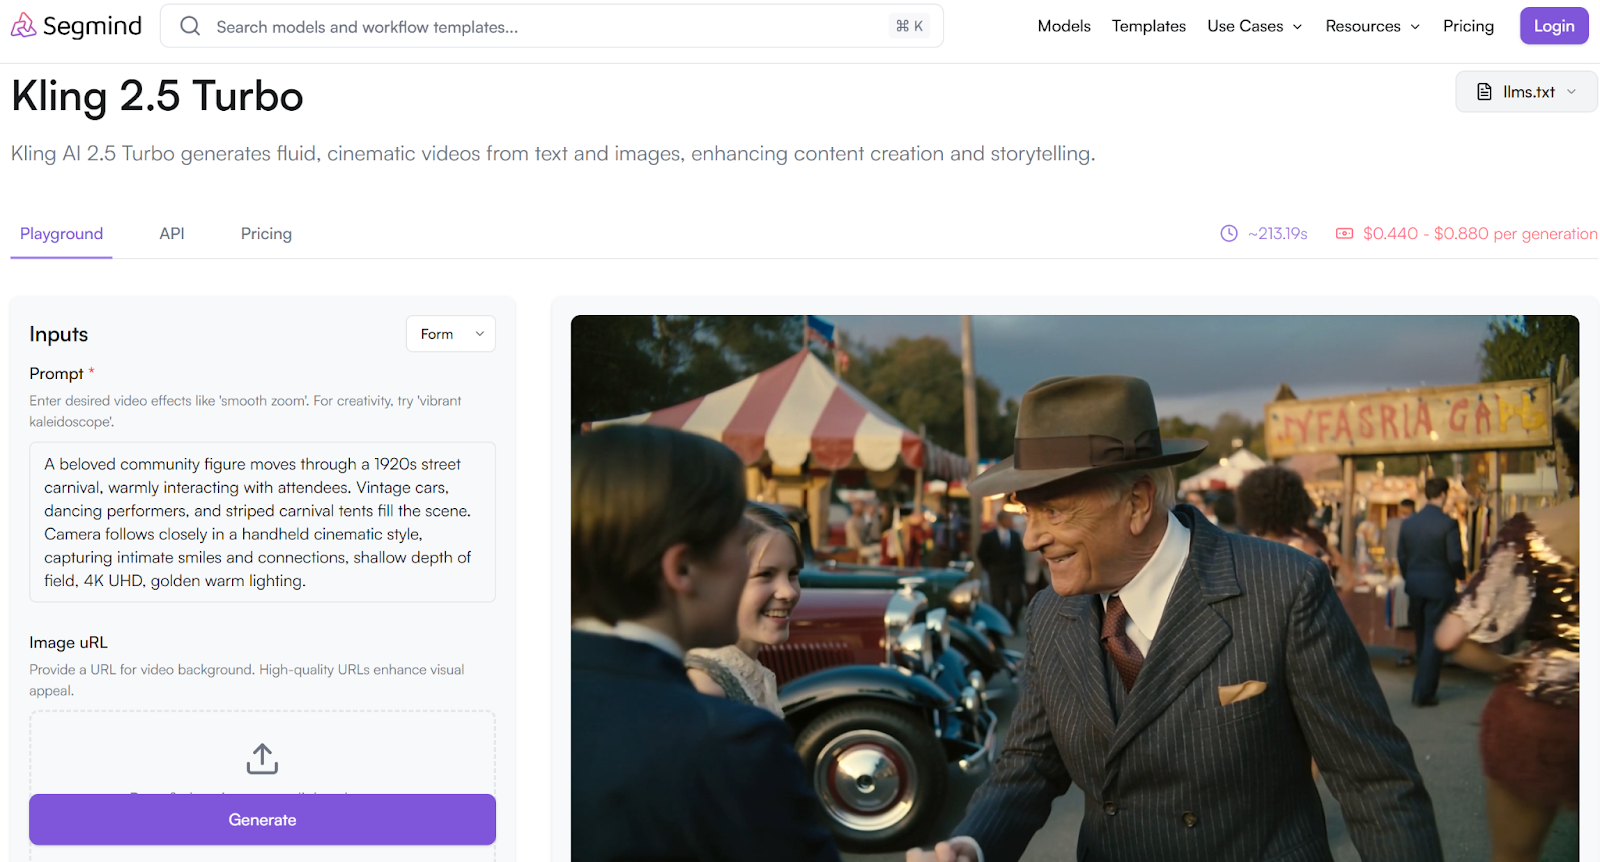Open Templates in the top navigation
The height and width of the screenshot is (862, 1600).
tap(1148, 26)
